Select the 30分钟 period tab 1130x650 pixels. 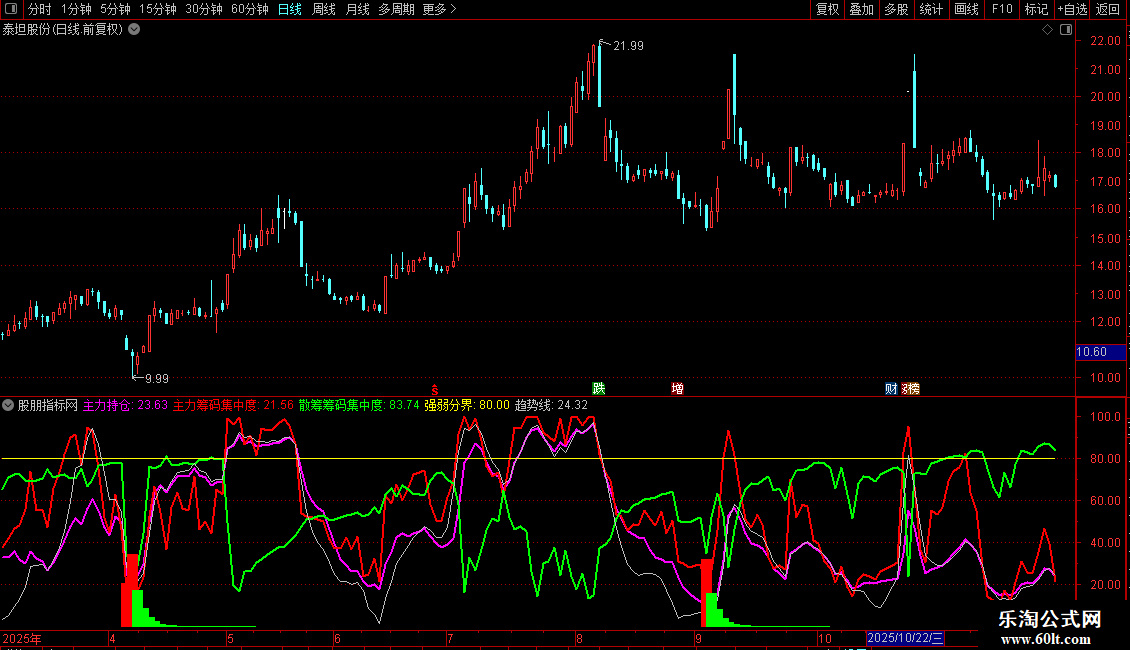tap(204, 9)
